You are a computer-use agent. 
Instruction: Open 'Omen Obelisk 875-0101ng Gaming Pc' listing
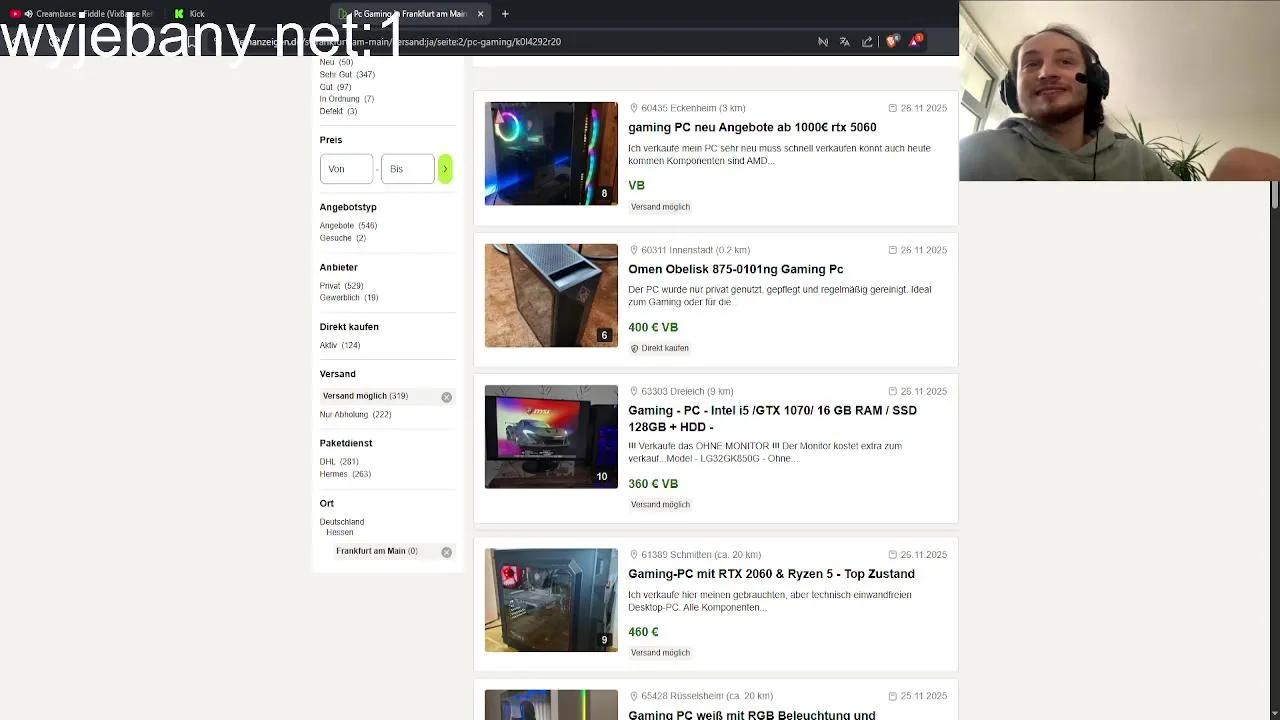pos(736,269)
